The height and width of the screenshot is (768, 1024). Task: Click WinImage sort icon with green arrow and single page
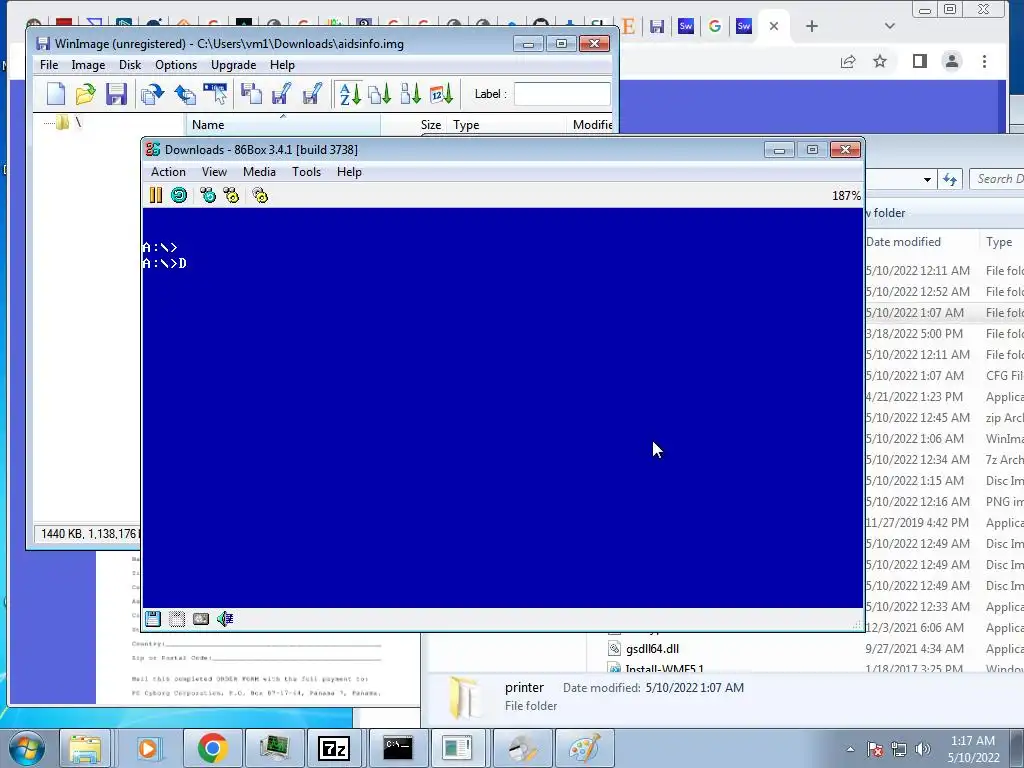pos(380,94)
